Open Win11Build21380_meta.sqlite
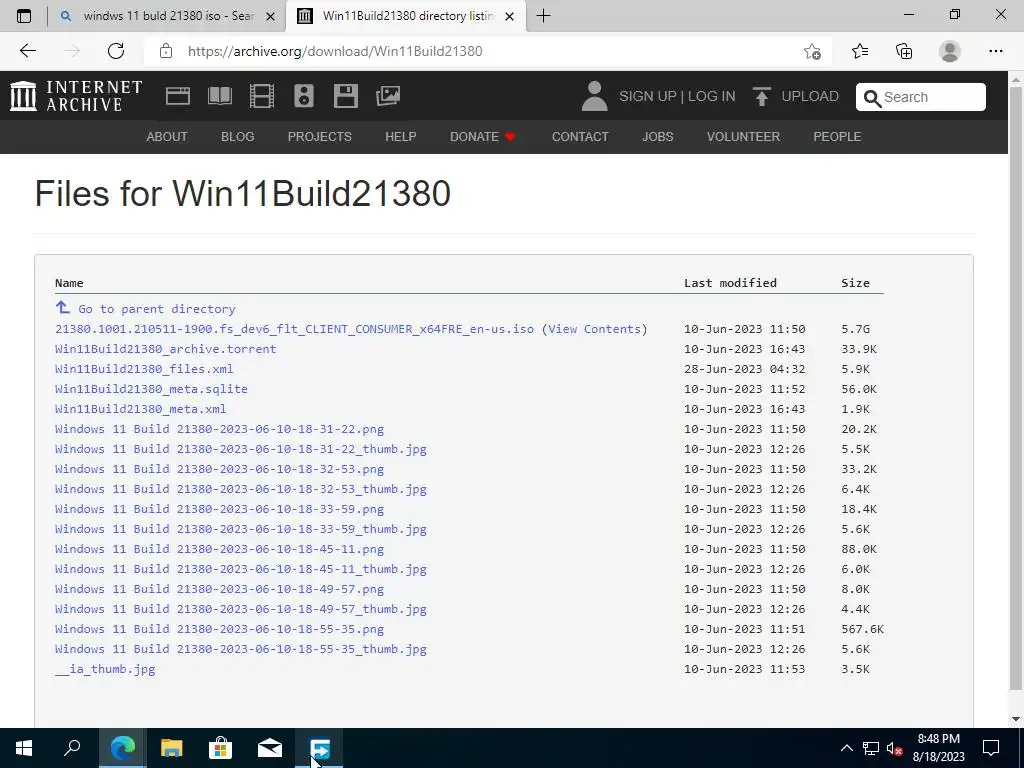 [151, 389]
